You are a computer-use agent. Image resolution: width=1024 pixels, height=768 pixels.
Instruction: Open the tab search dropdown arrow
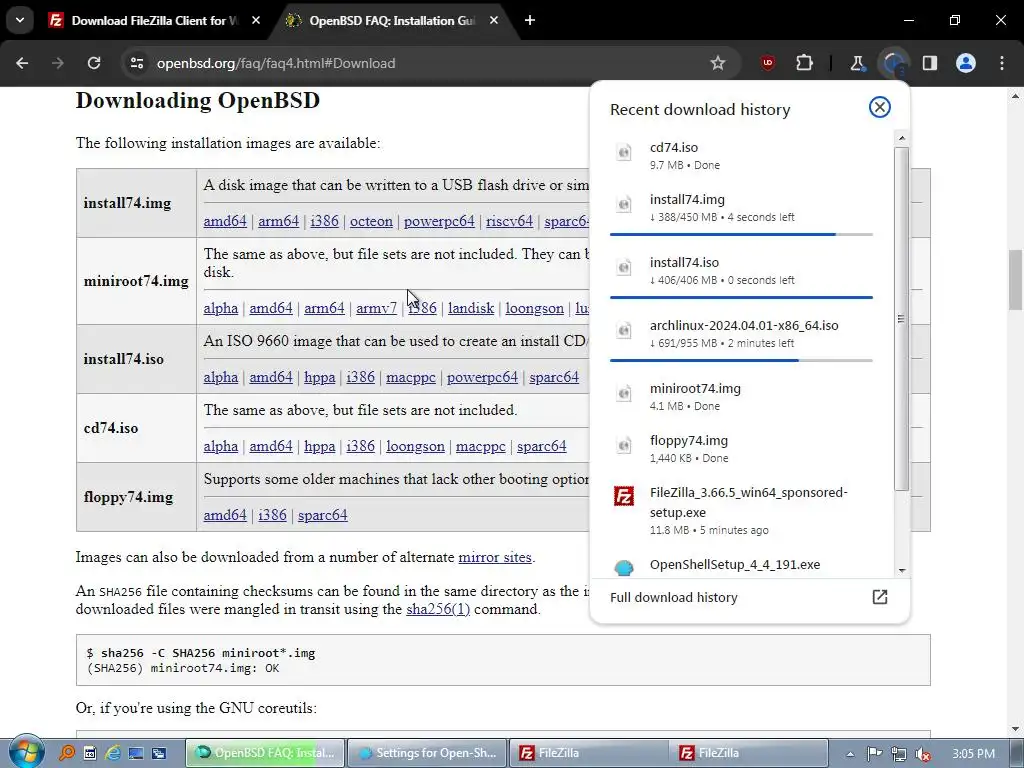tap(20, 20)
